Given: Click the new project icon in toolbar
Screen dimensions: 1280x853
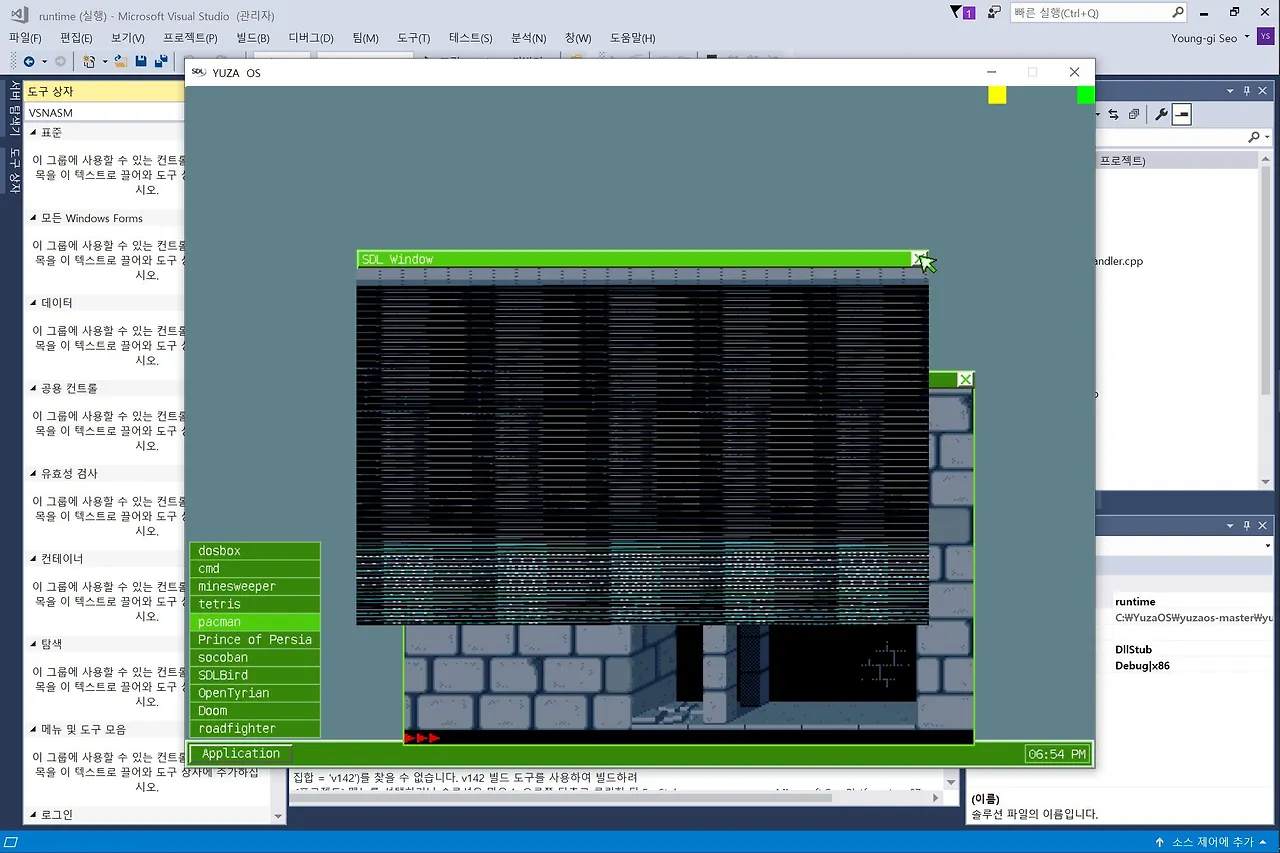Looking at the screenshot, I should coord(89,62).
